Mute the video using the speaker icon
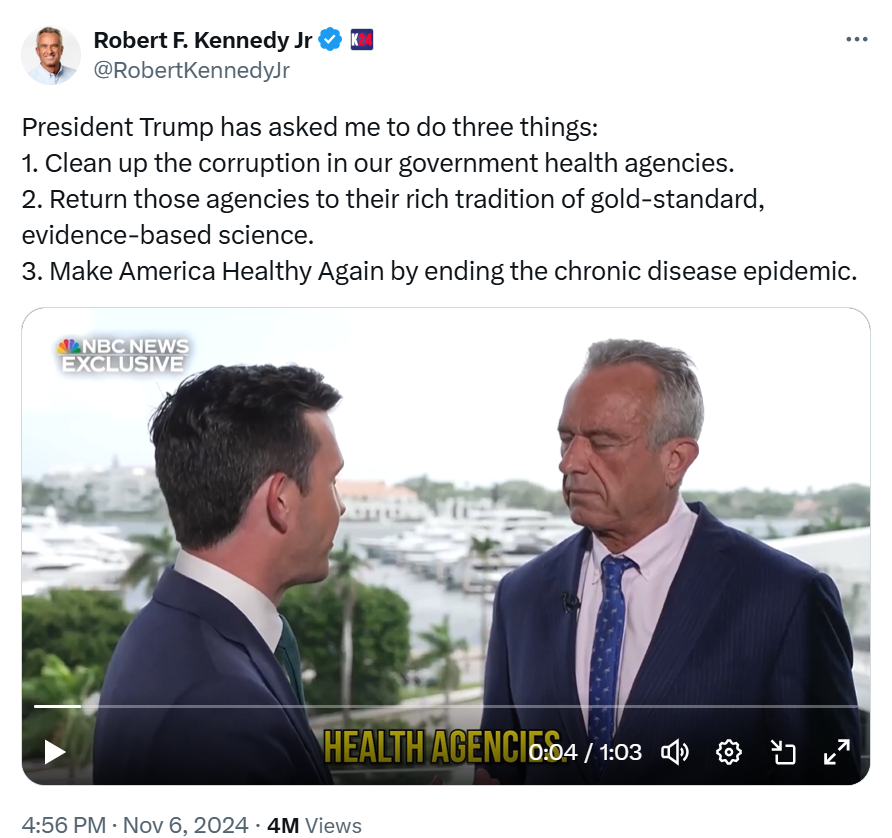 tap(675, 752)
